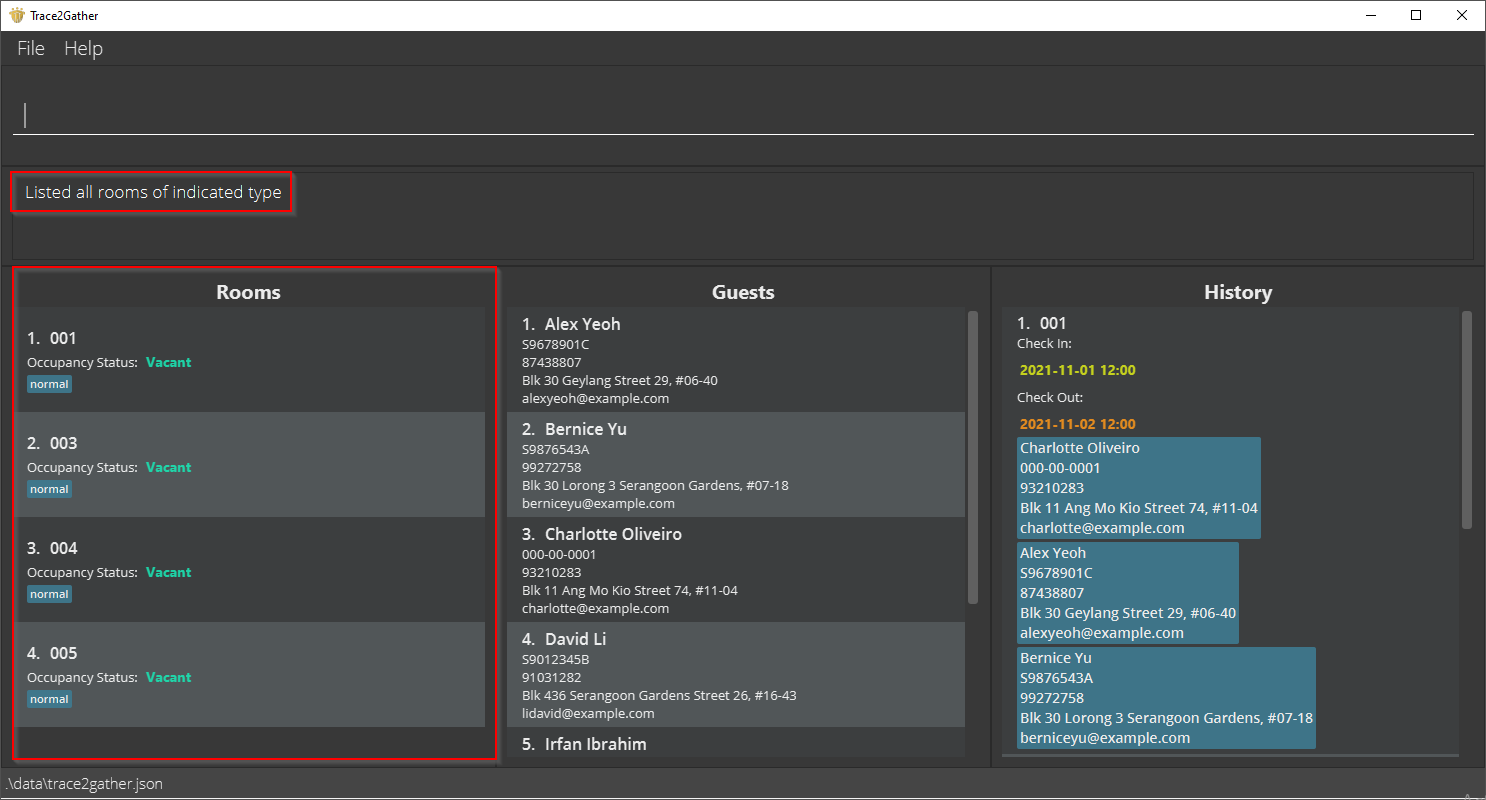Click Vacant status of room 003
This screenshot has width=1486, height=800.
(168, 467)
